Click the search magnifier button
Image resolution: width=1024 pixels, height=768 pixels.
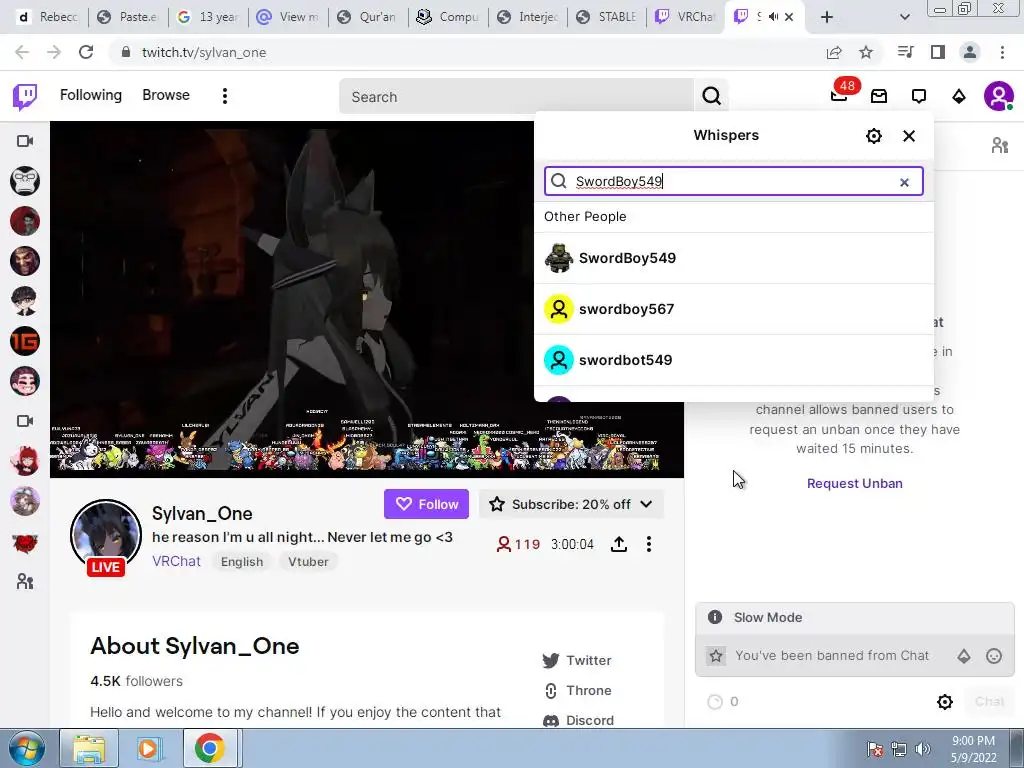[x=711, y=97]
